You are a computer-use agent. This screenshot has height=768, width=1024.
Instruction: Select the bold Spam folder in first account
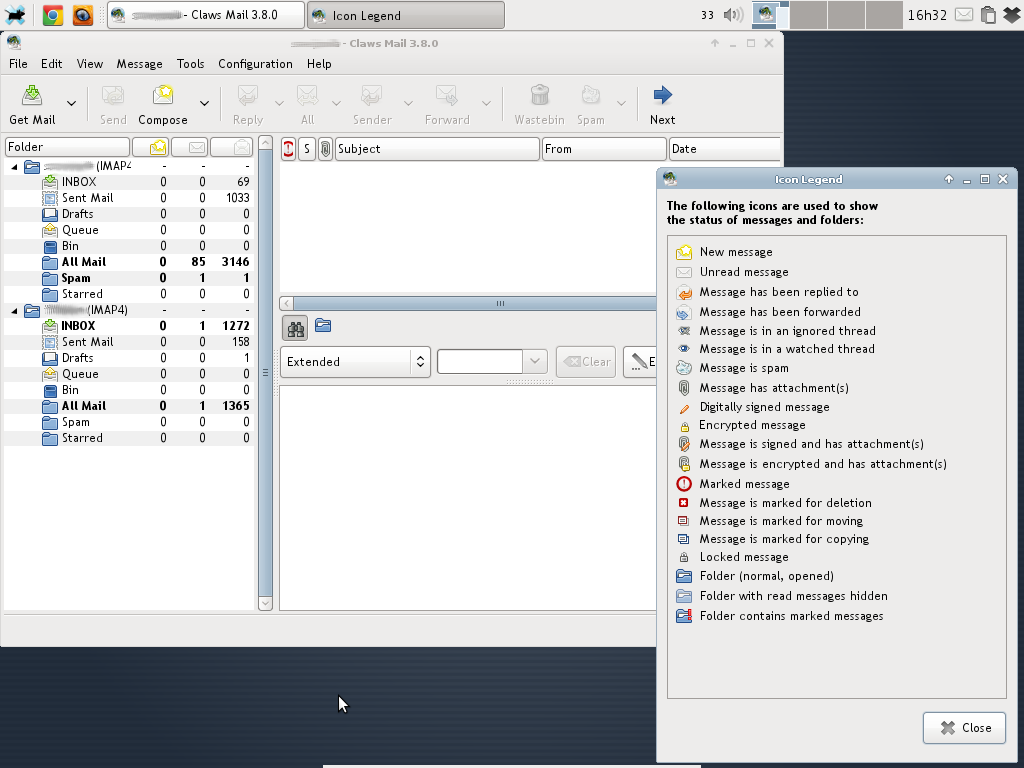coord(129,278)
